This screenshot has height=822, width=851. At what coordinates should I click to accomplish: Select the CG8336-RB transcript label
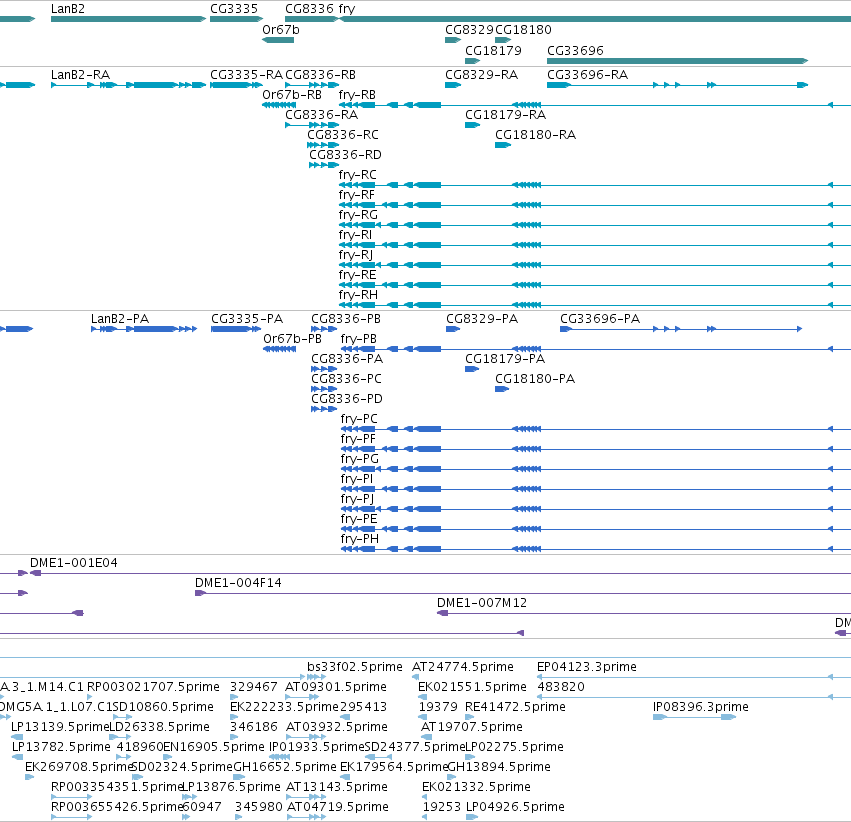320,74
